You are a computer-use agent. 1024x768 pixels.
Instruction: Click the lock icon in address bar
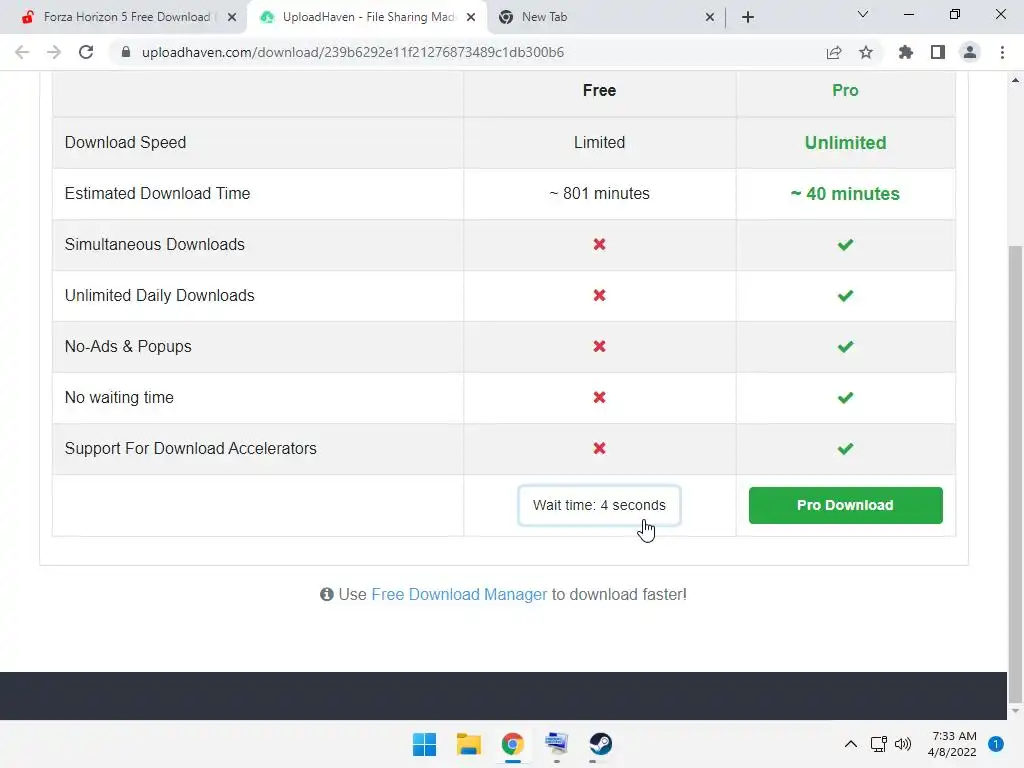point(126,52)
